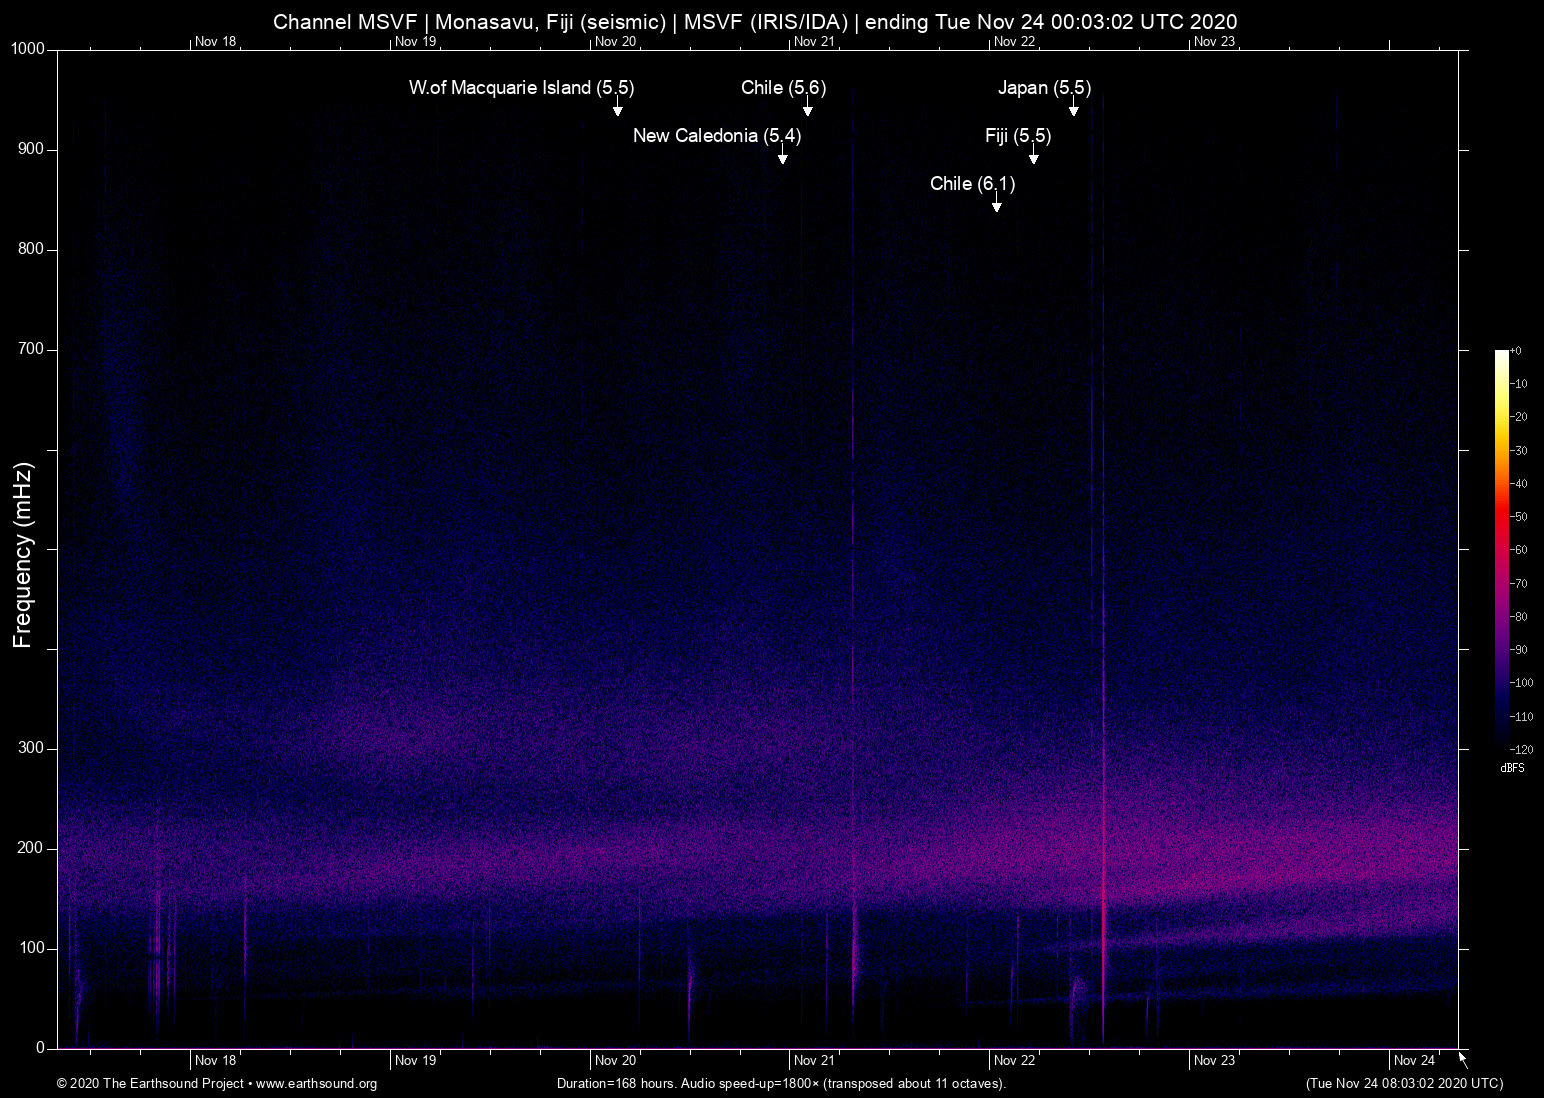Click the '© 2020 The Earthsound Project' credit
1544x1098 pixels.
(x=151, y=1083)
